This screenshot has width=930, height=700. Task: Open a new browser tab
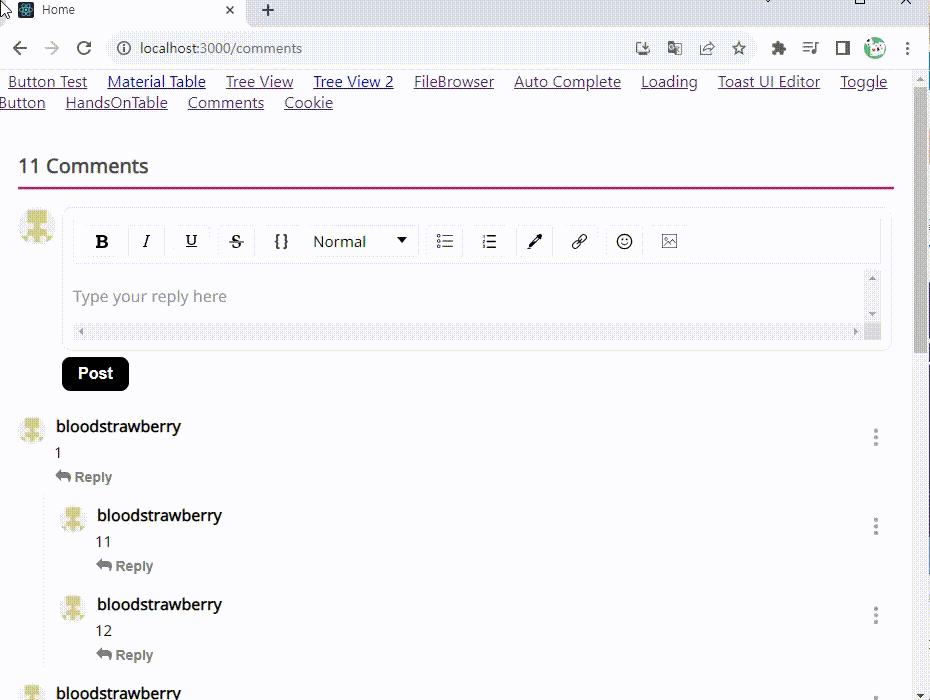coord(268,10)
